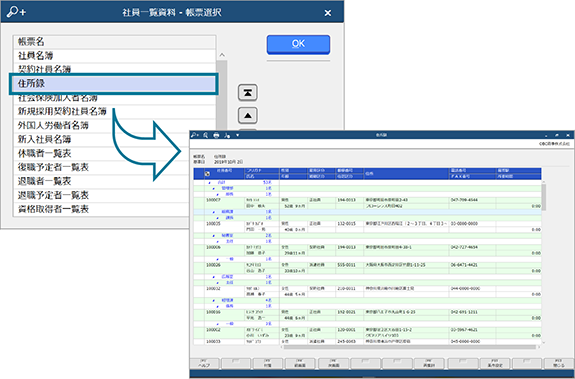Click the 前画面 function button
The image size is (575, 379).
click(x=300, y=364)
